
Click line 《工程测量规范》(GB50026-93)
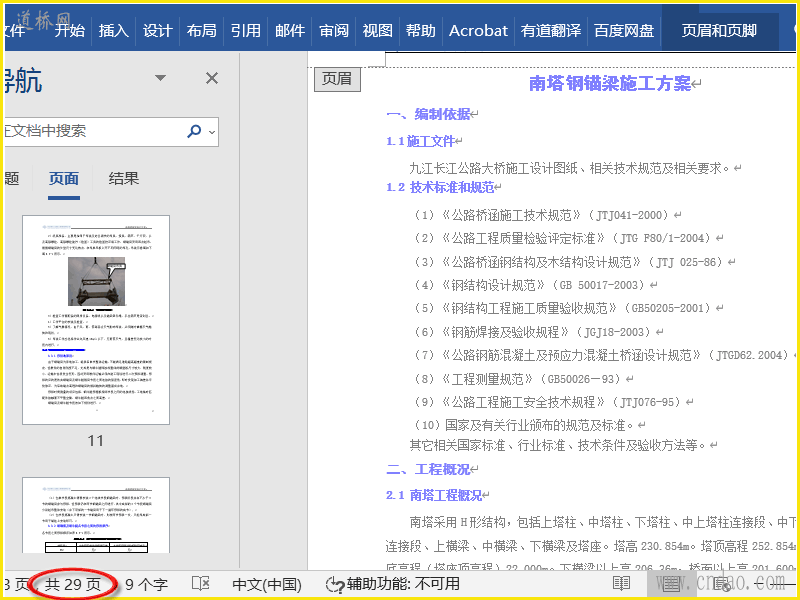click(x=519, y=379)
